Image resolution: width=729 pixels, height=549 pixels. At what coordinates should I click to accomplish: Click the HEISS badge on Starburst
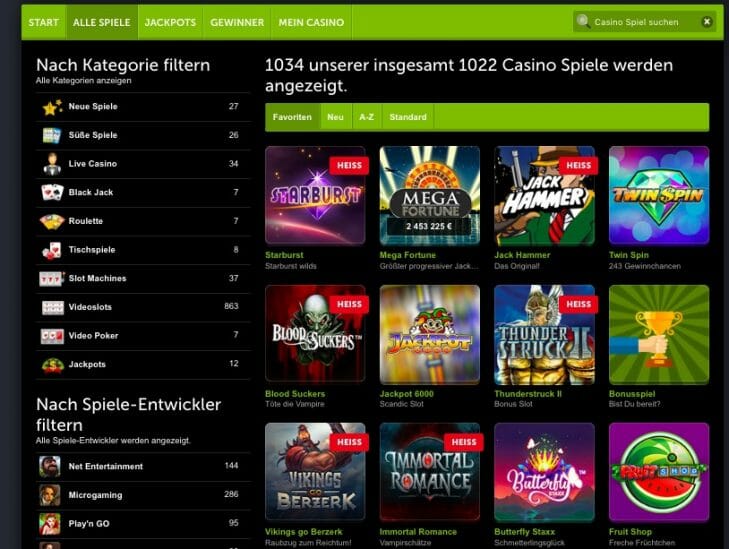(349, 165)
